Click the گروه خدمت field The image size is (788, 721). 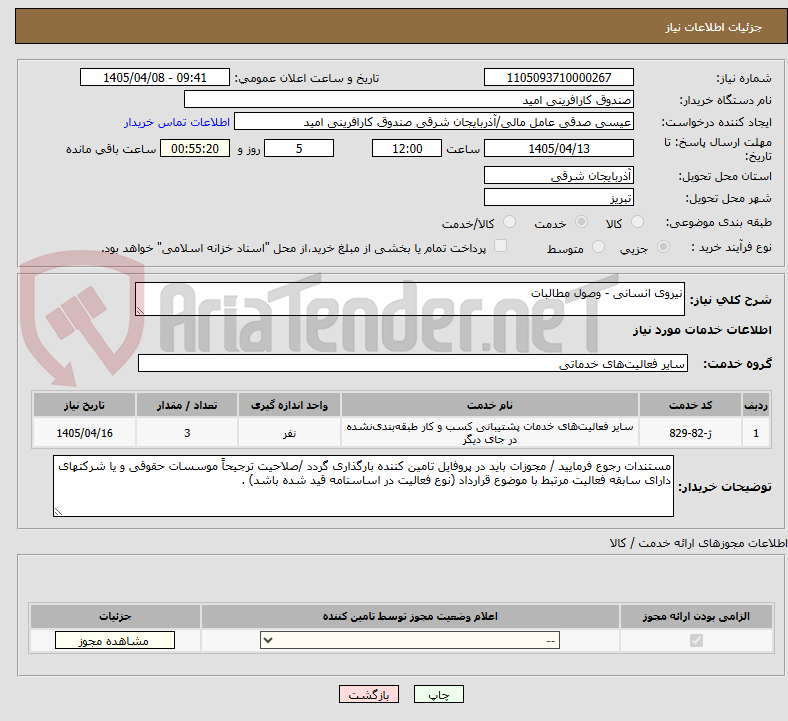[x=413, y=363]
